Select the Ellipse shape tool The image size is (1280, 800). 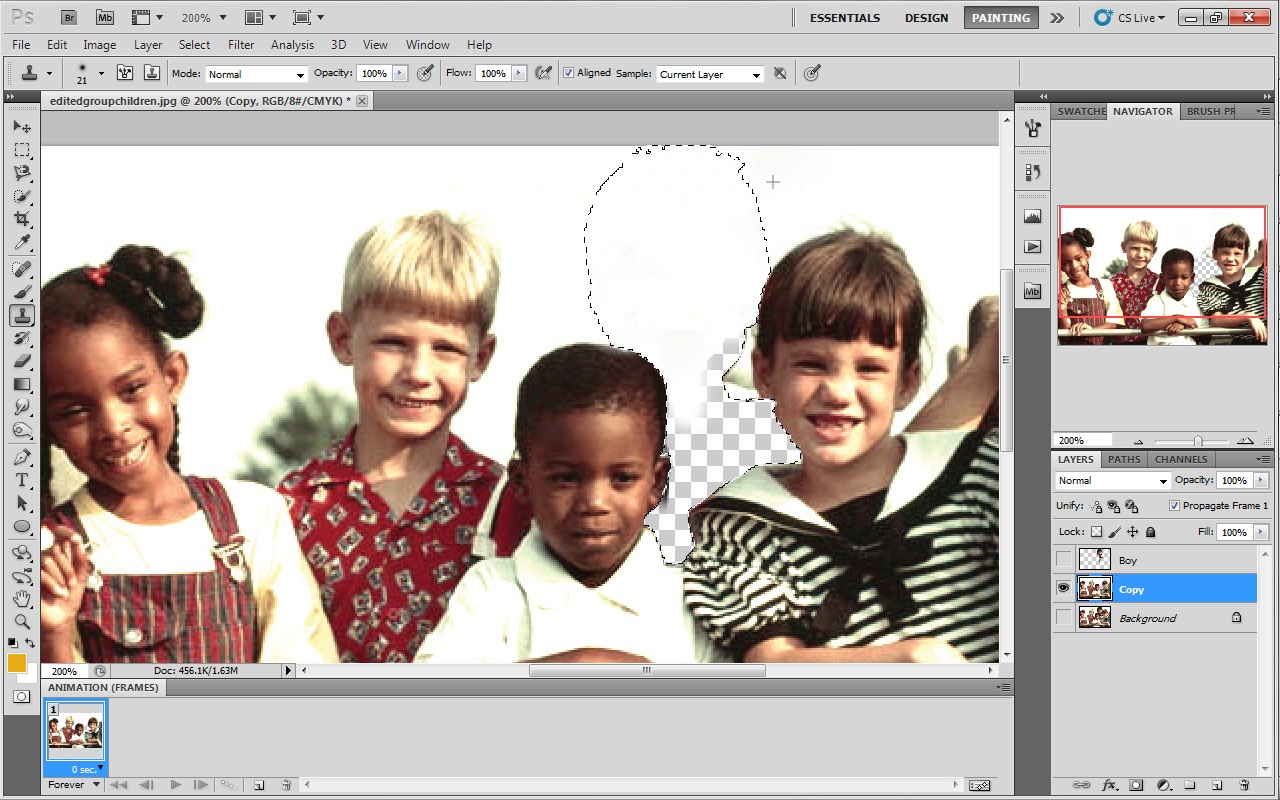pos(22,526)
